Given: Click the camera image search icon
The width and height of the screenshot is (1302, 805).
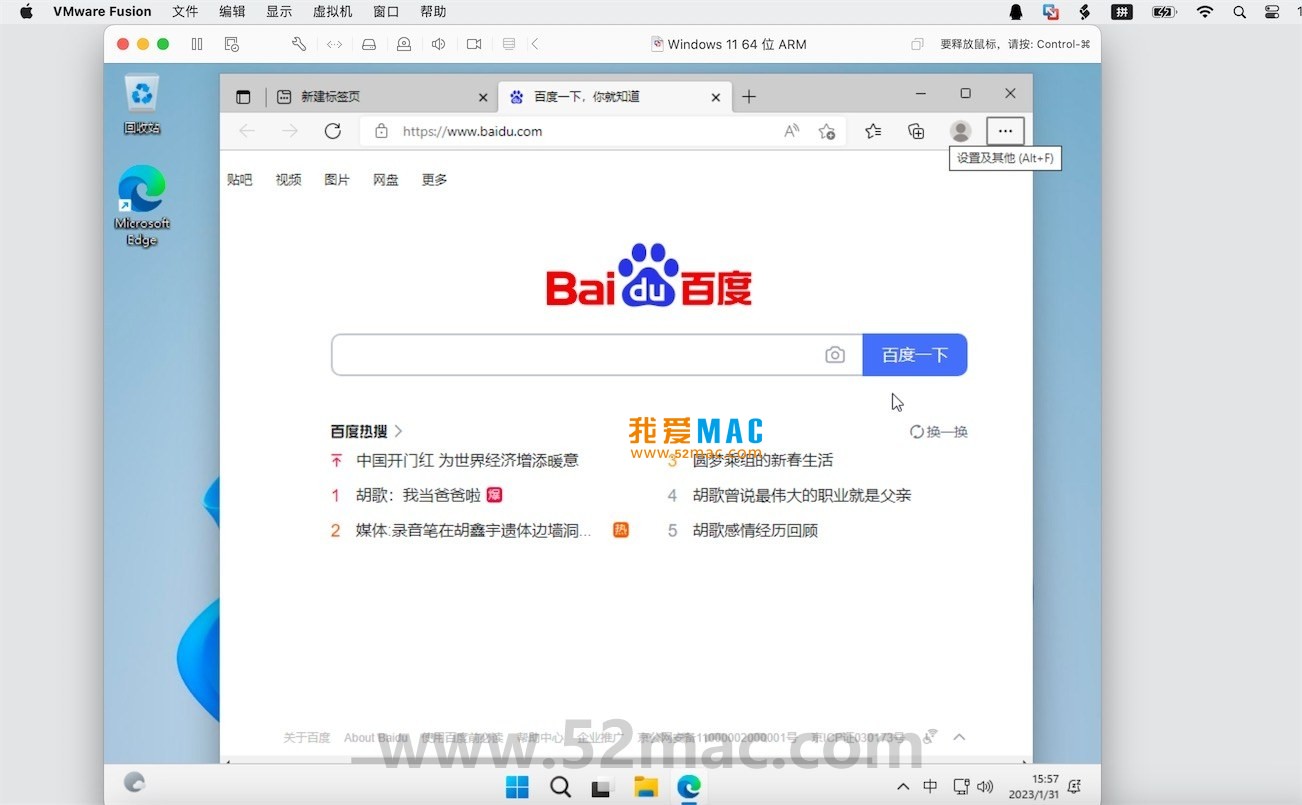Looking at the screenshot, I should pos(835,355).
